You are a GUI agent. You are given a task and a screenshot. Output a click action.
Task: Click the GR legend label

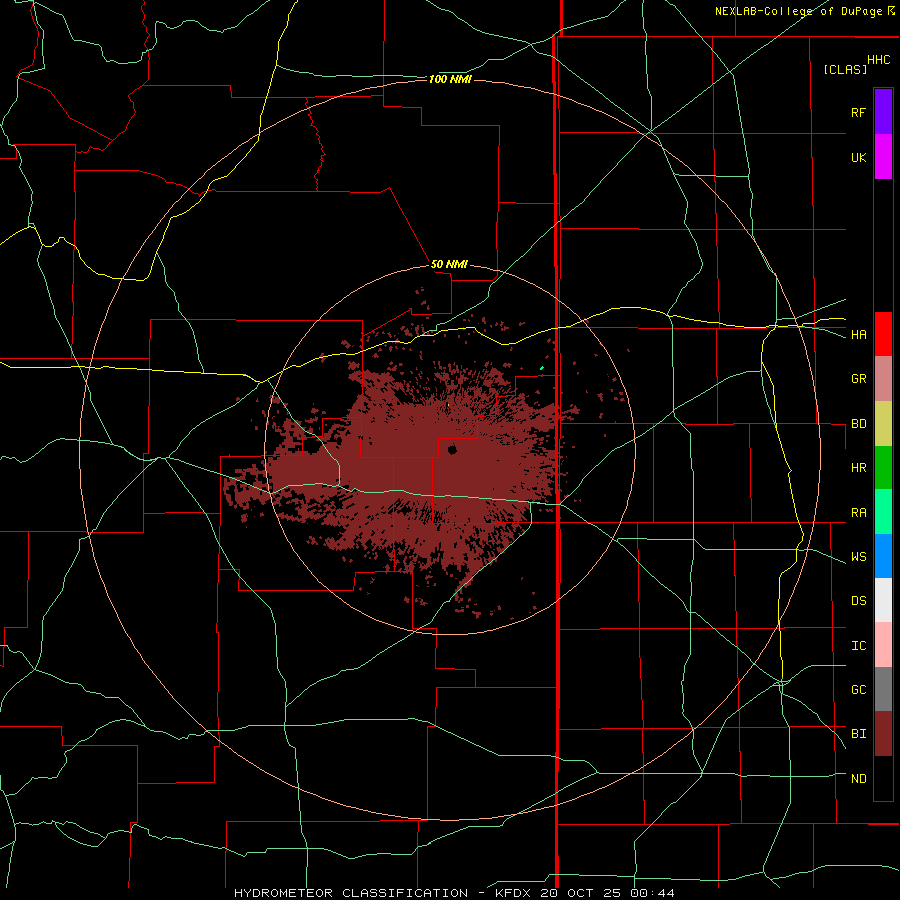pyautogui.click(x=858, y=379)
